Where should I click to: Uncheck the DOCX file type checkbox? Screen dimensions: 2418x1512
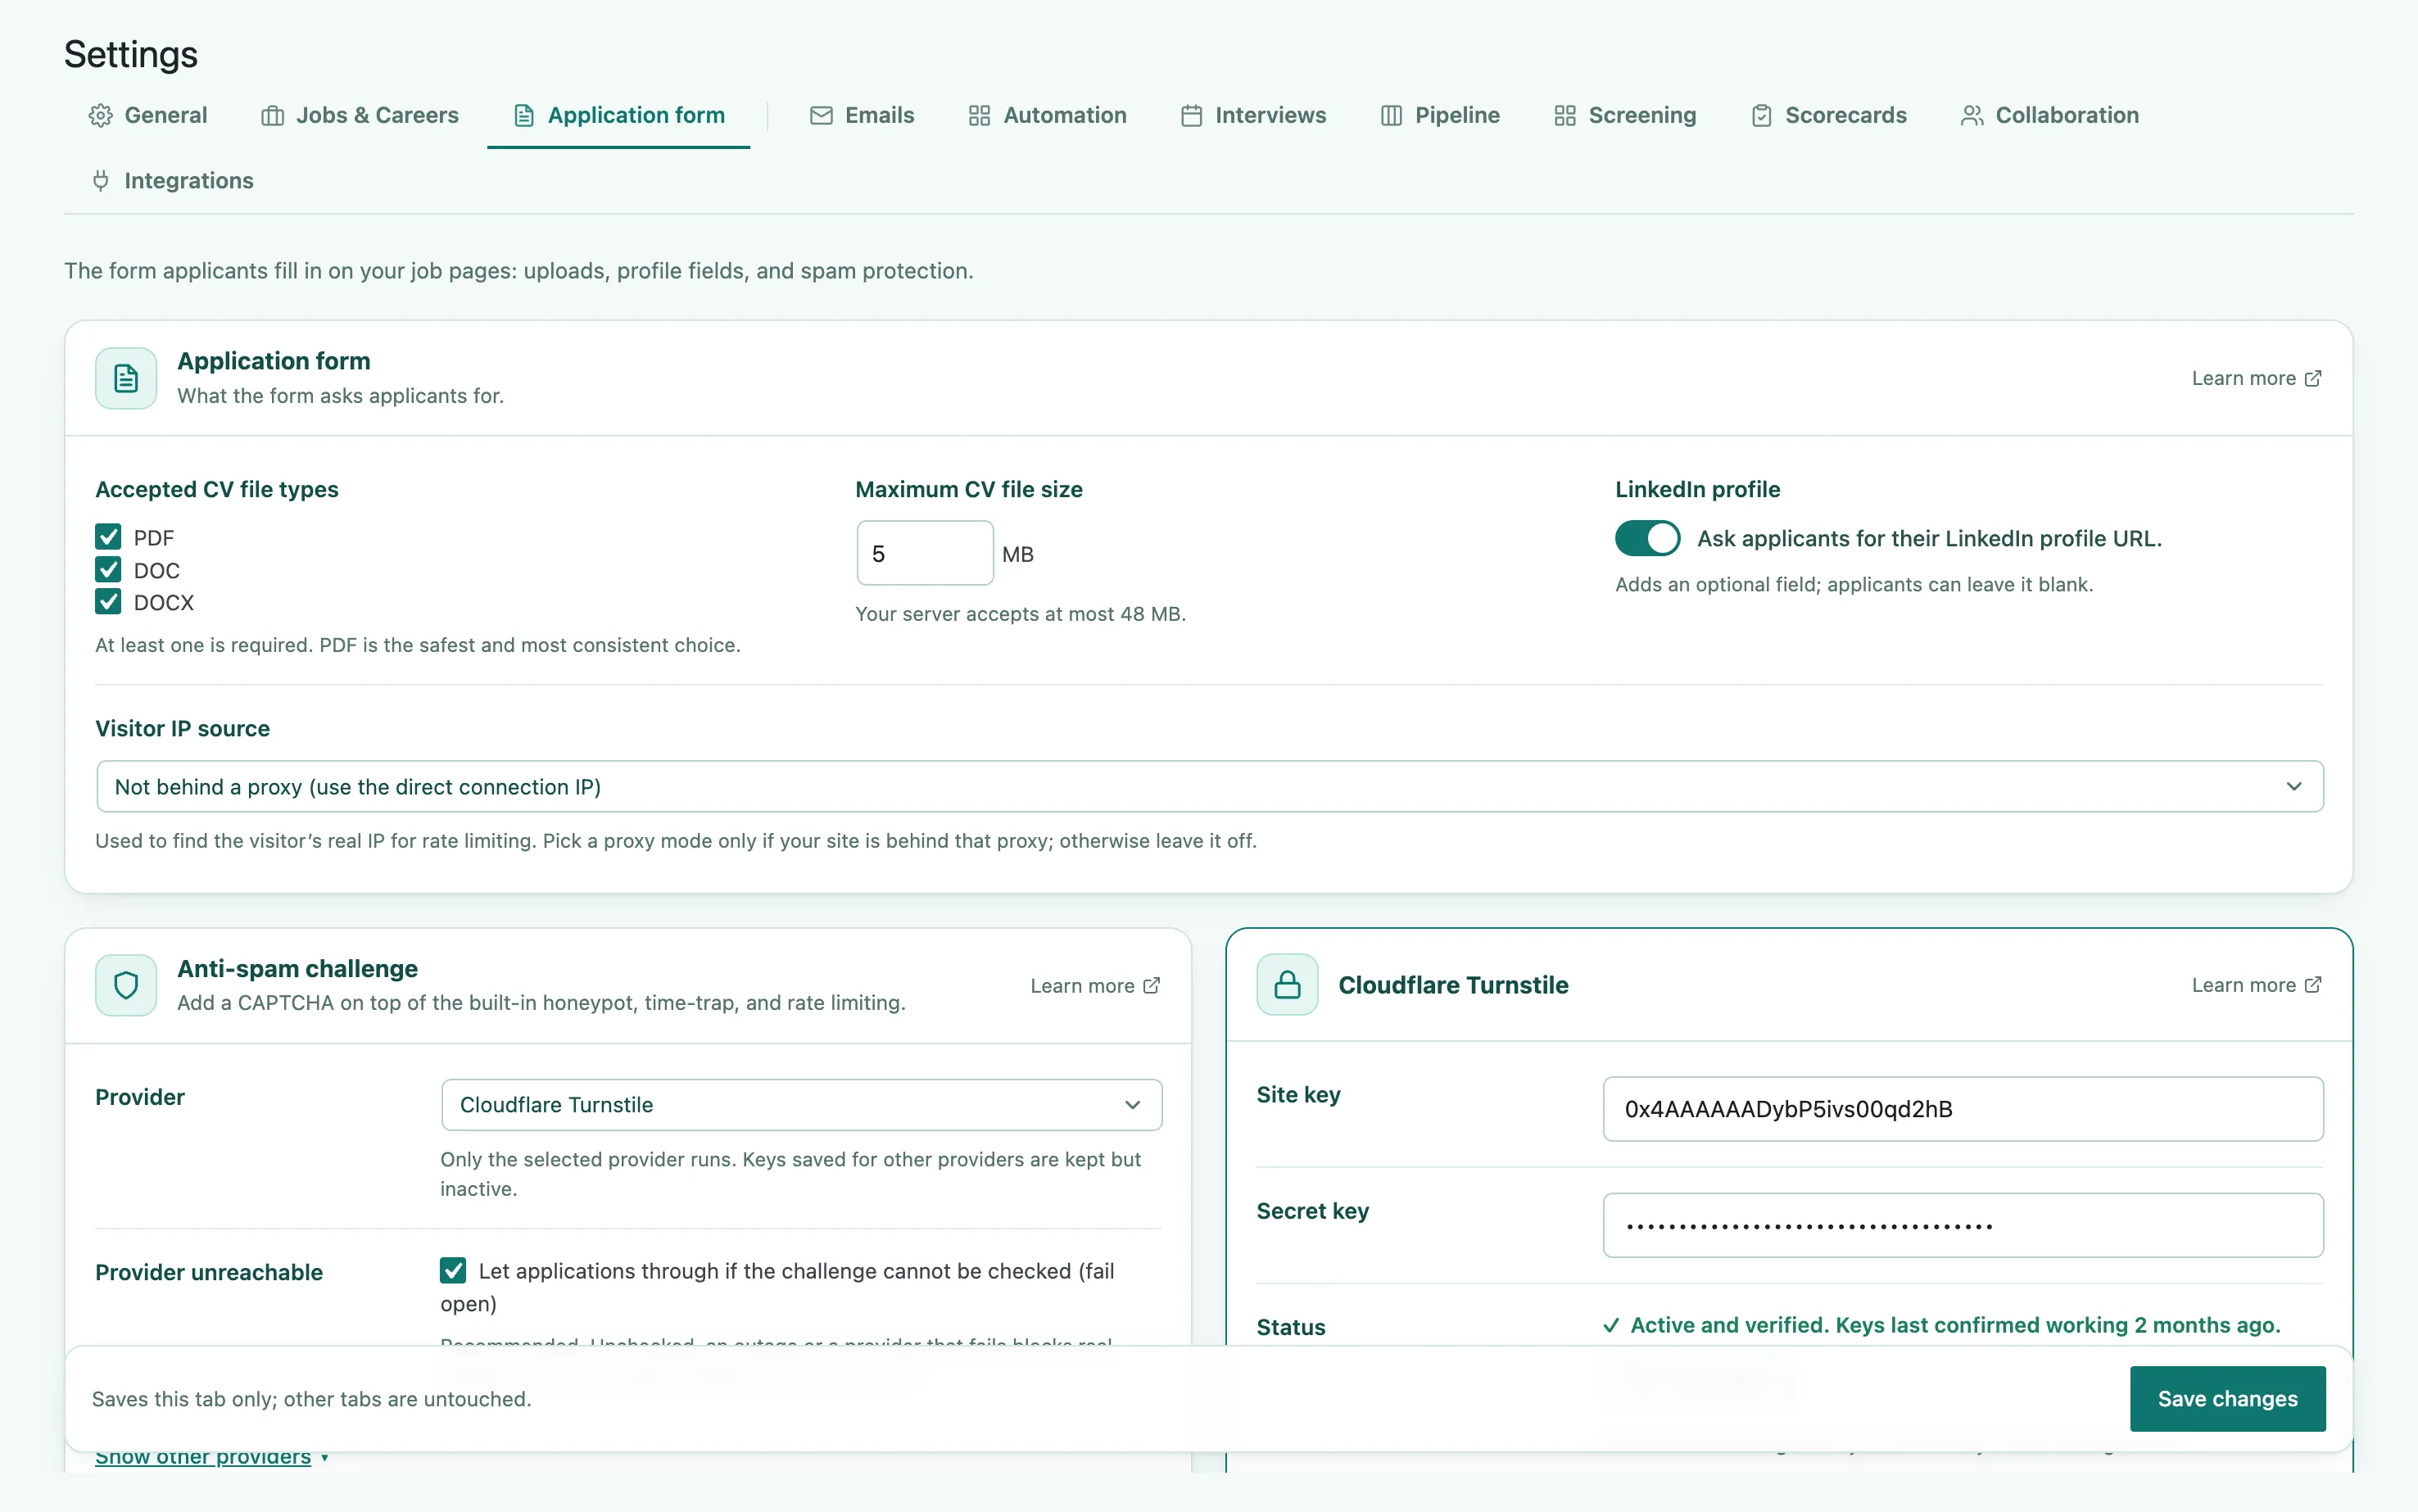click(108, 602)
